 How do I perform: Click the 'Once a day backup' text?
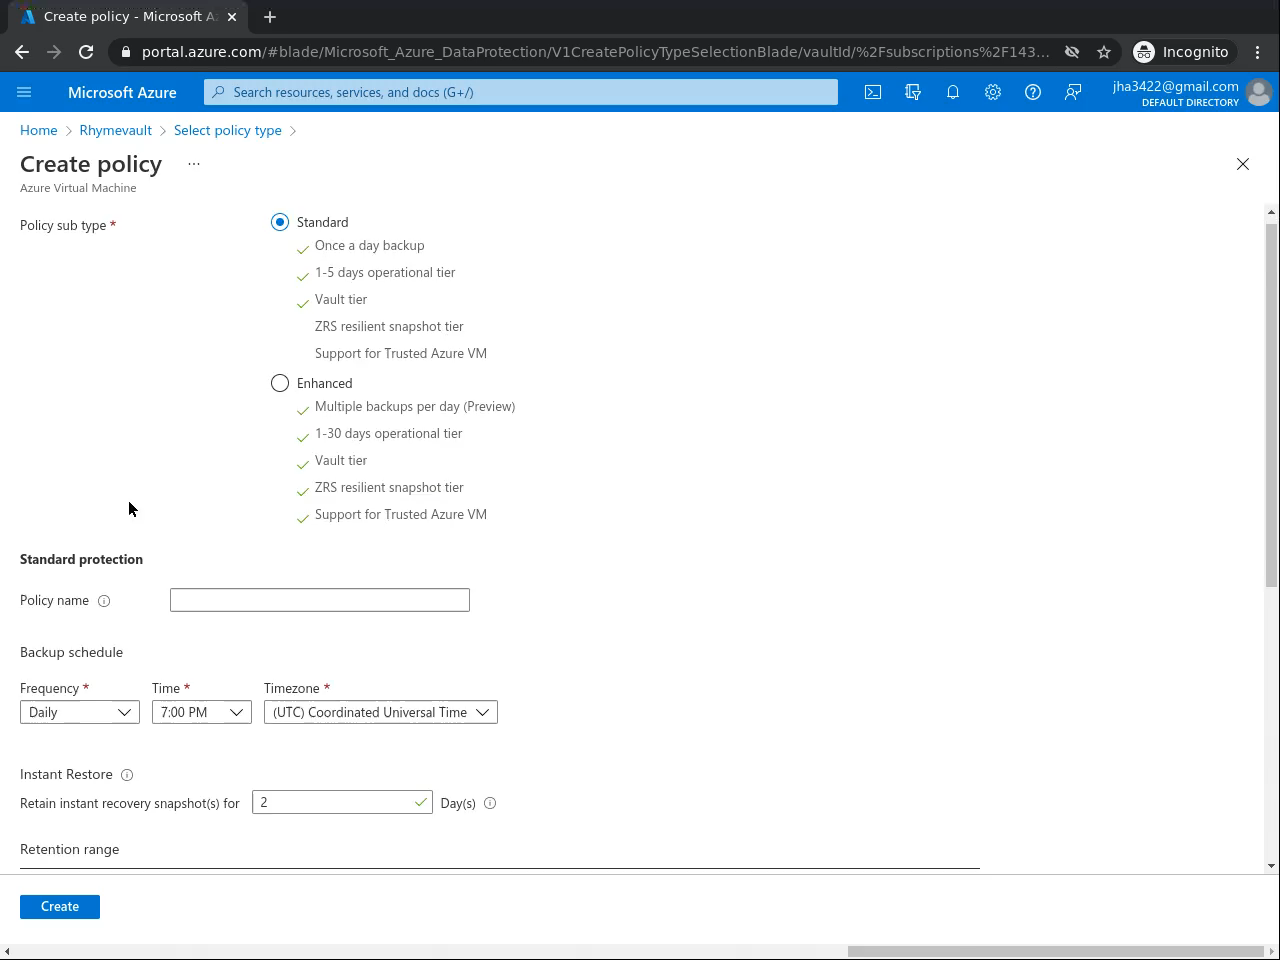[370, 246]
